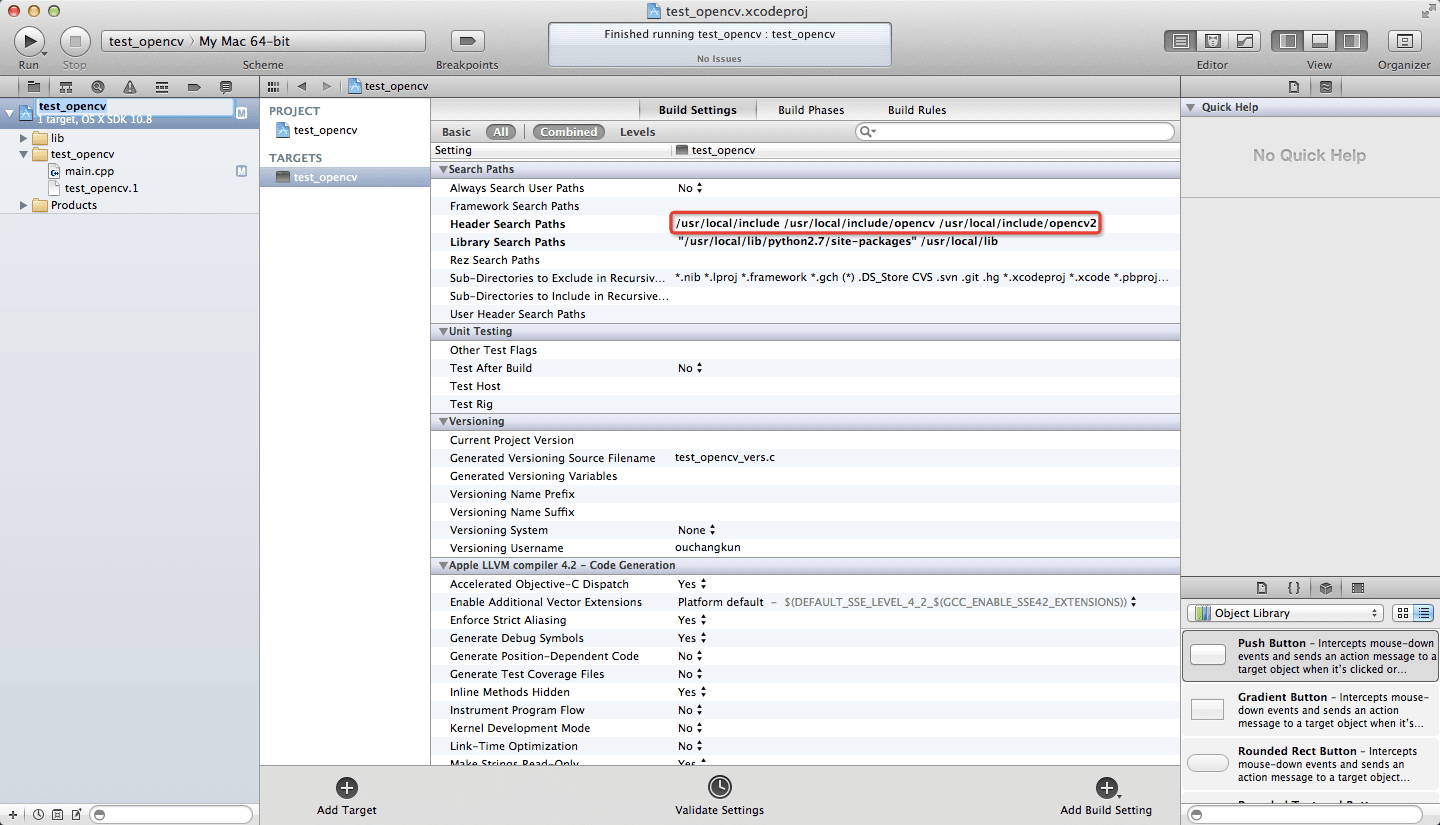Toggle the Breakpoints button
This screenshot has width=1440, height=825.
tap(467, 41)
